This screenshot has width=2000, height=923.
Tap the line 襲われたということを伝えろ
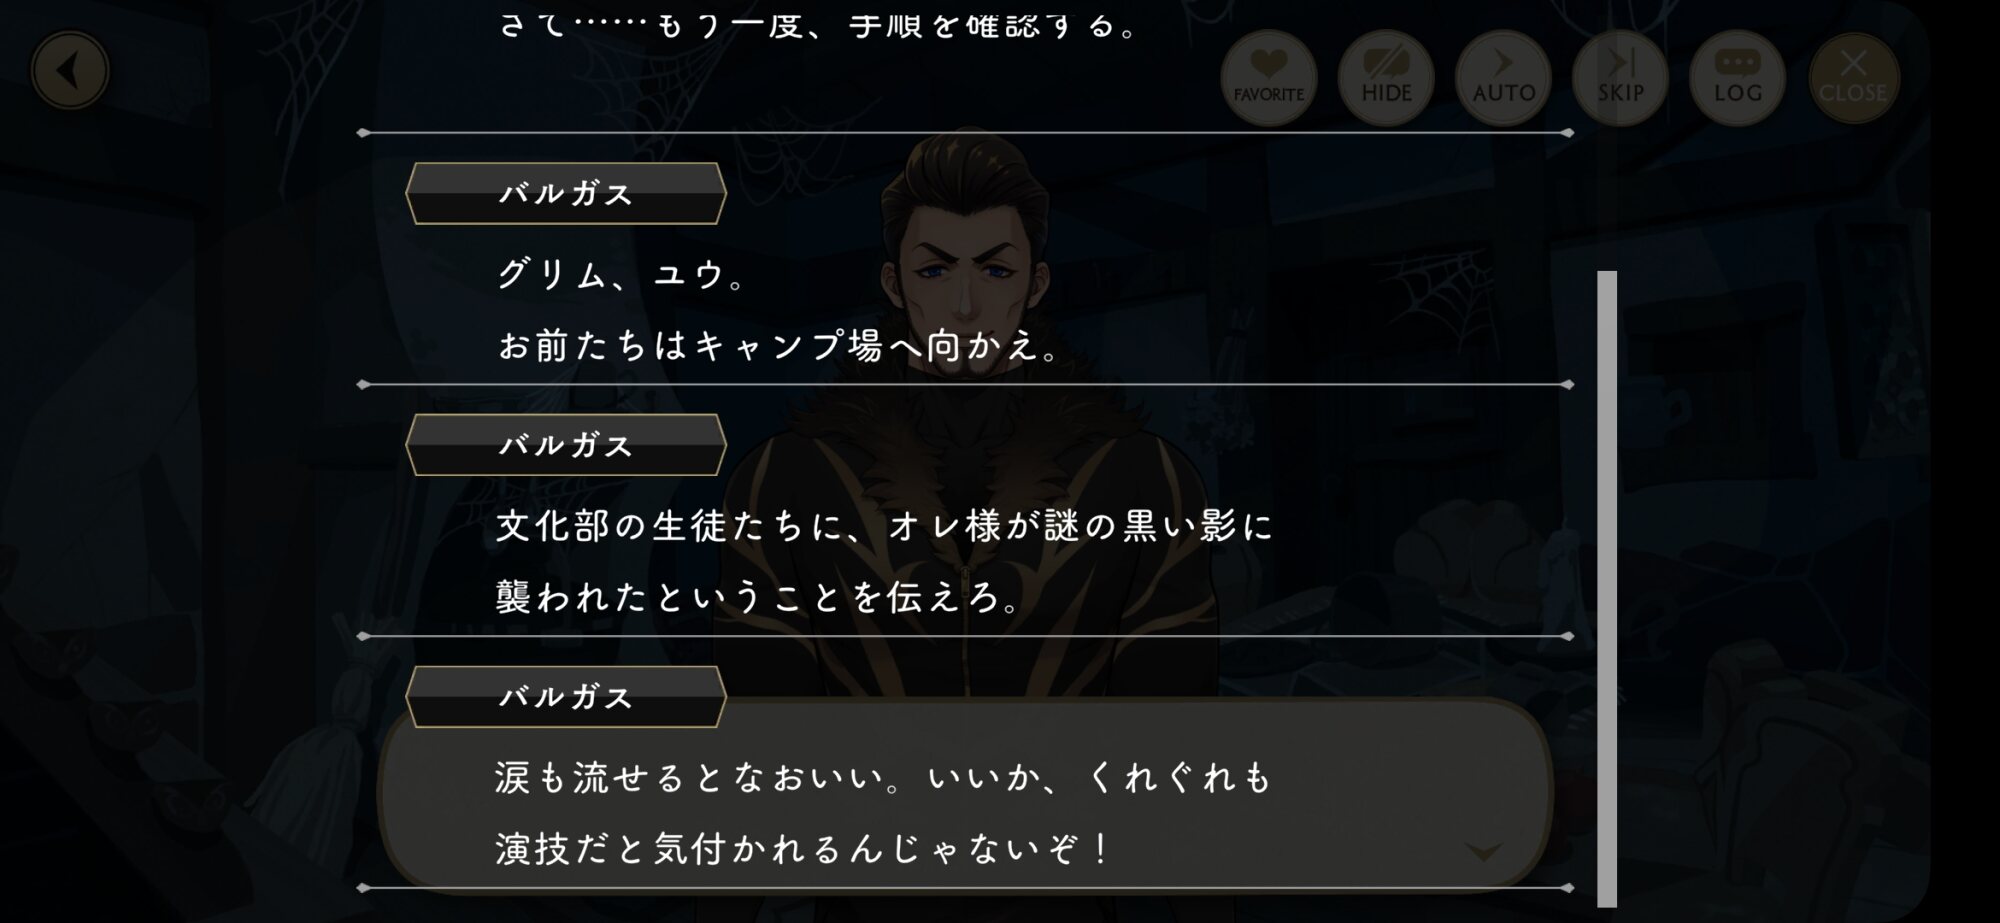coord(758,598)
